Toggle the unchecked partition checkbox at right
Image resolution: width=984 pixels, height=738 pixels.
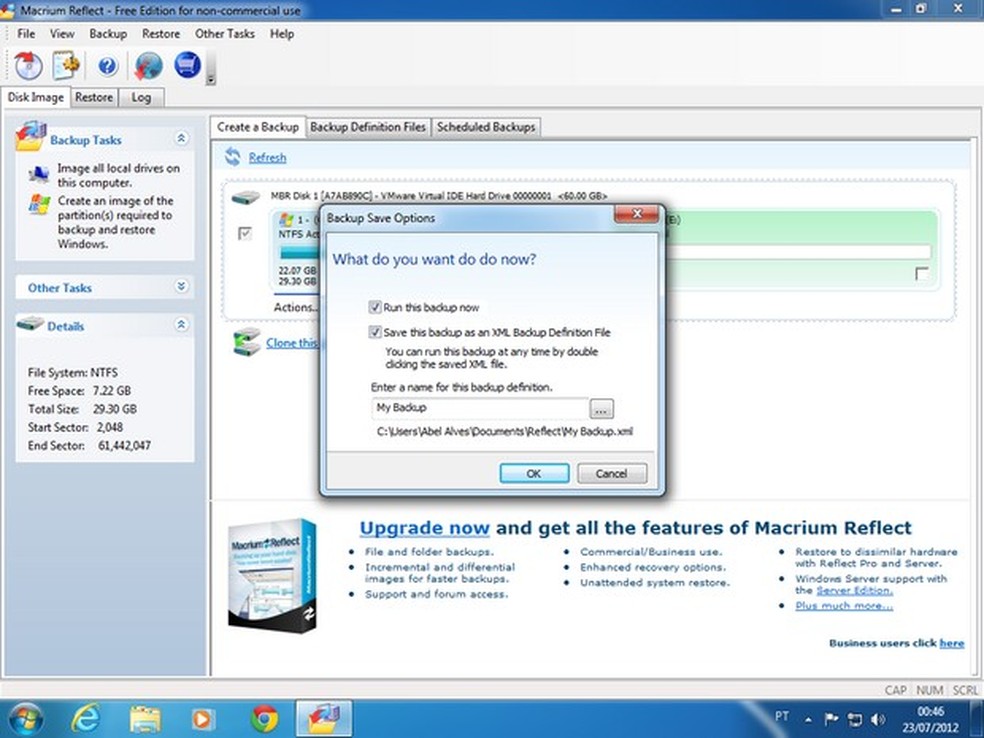922,274
